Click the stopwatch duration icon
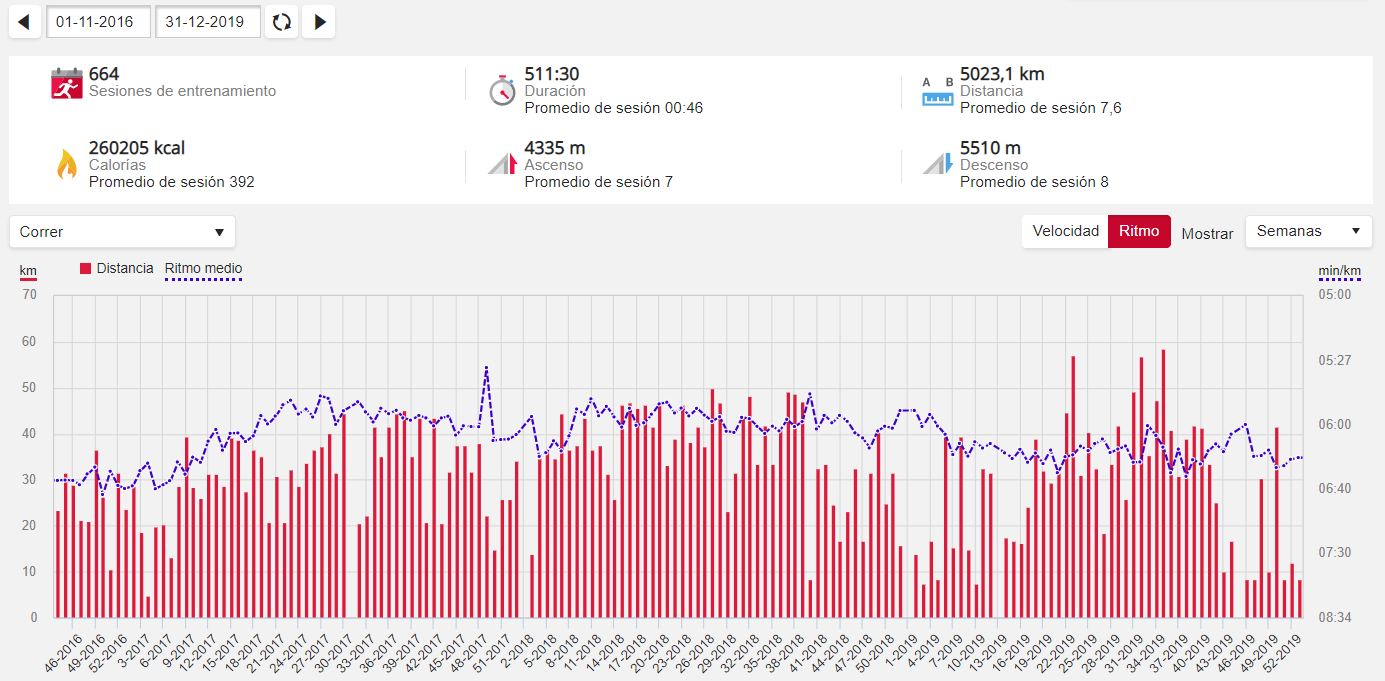Screen dimensions: 1385x681 click(x=502, y=88)
